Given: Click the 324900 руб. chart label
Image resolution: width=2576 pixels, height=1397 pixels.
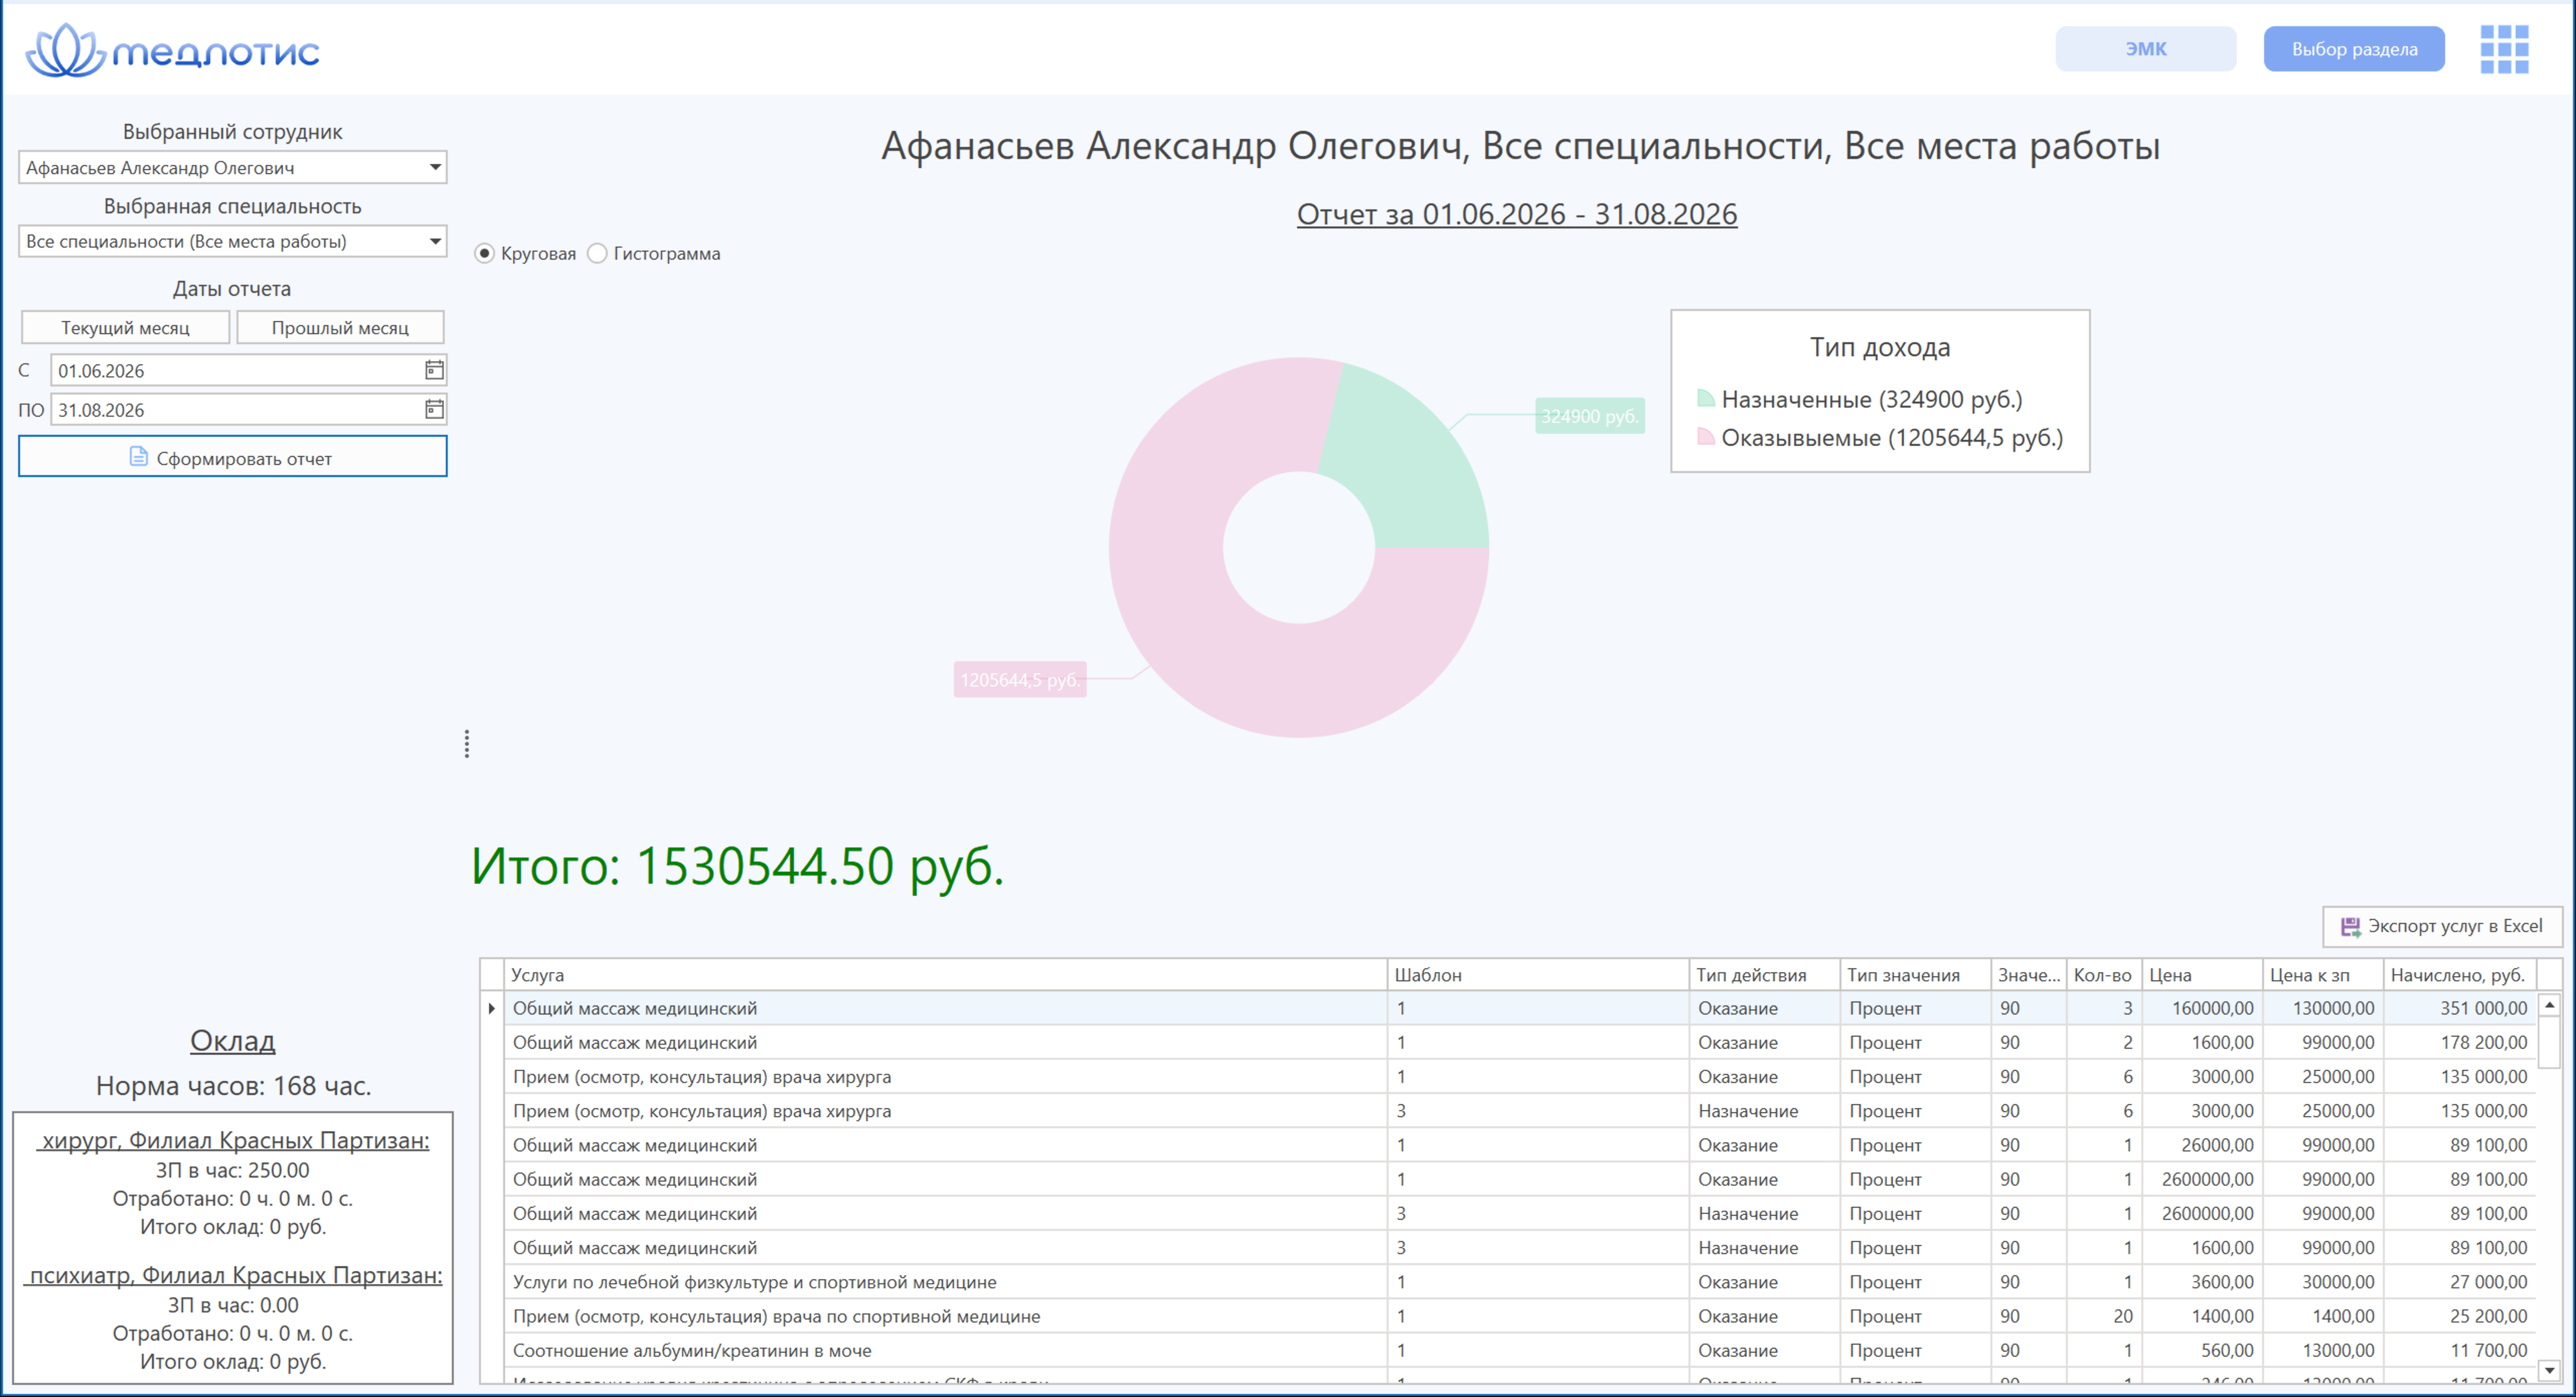Looking at the screenshot, I should [x=1590, y=416].
